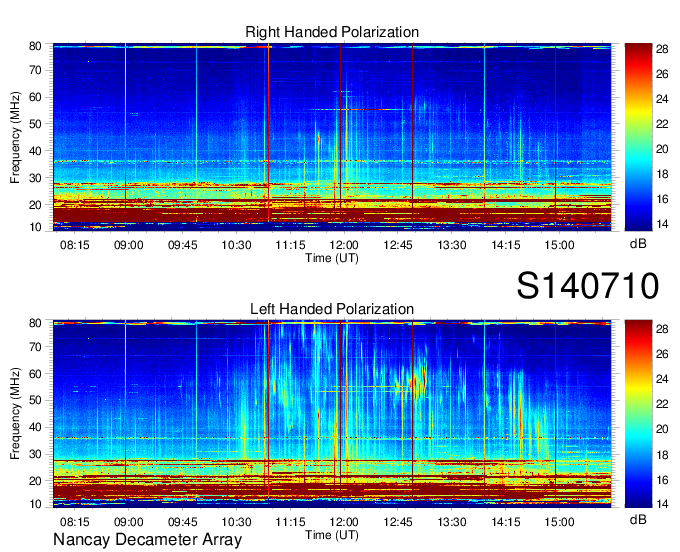Screen dimensions: 680x552
Task: Click the dB unit label beside the Left Handed colorbar
Action: 638,520
